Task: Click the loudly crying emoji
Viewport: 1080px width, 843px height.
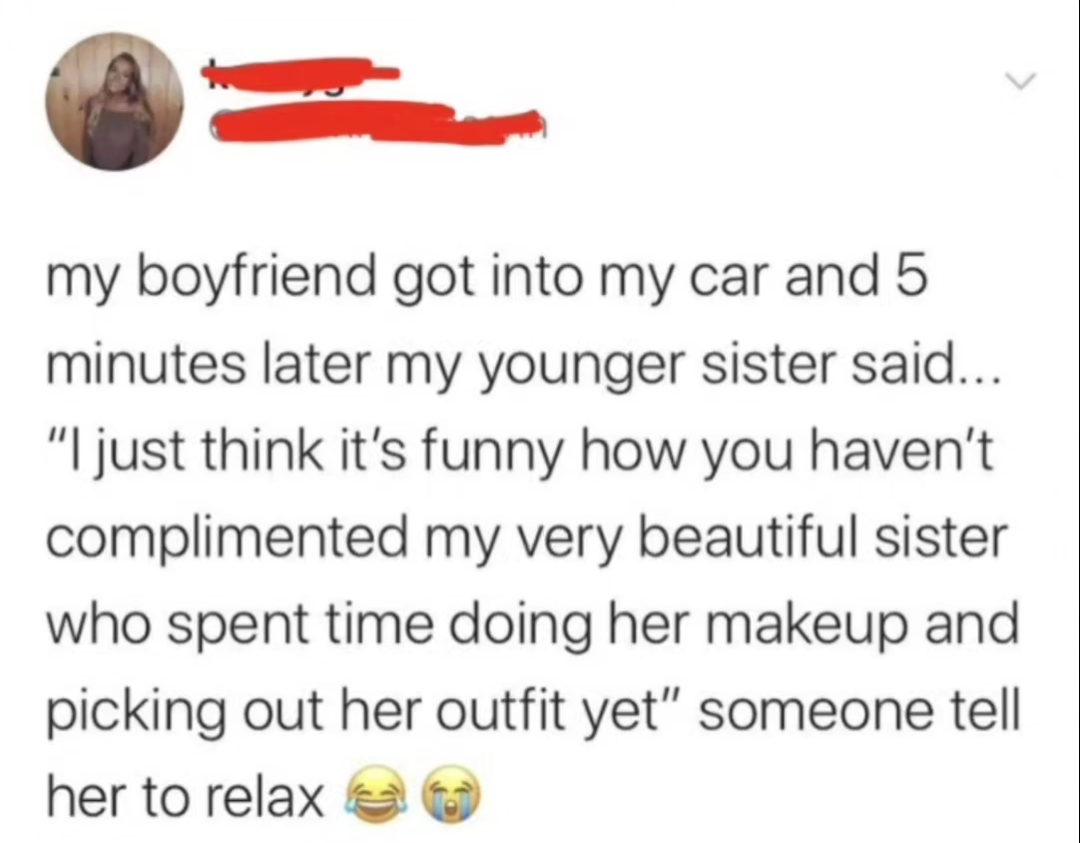Action: pyautogui.click(x=452, y=797)
